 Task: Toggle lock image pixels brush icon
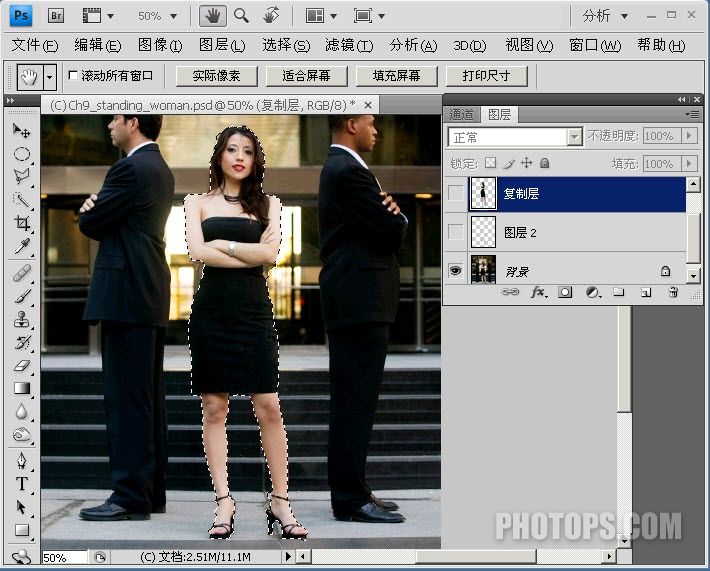coord(509,163)
